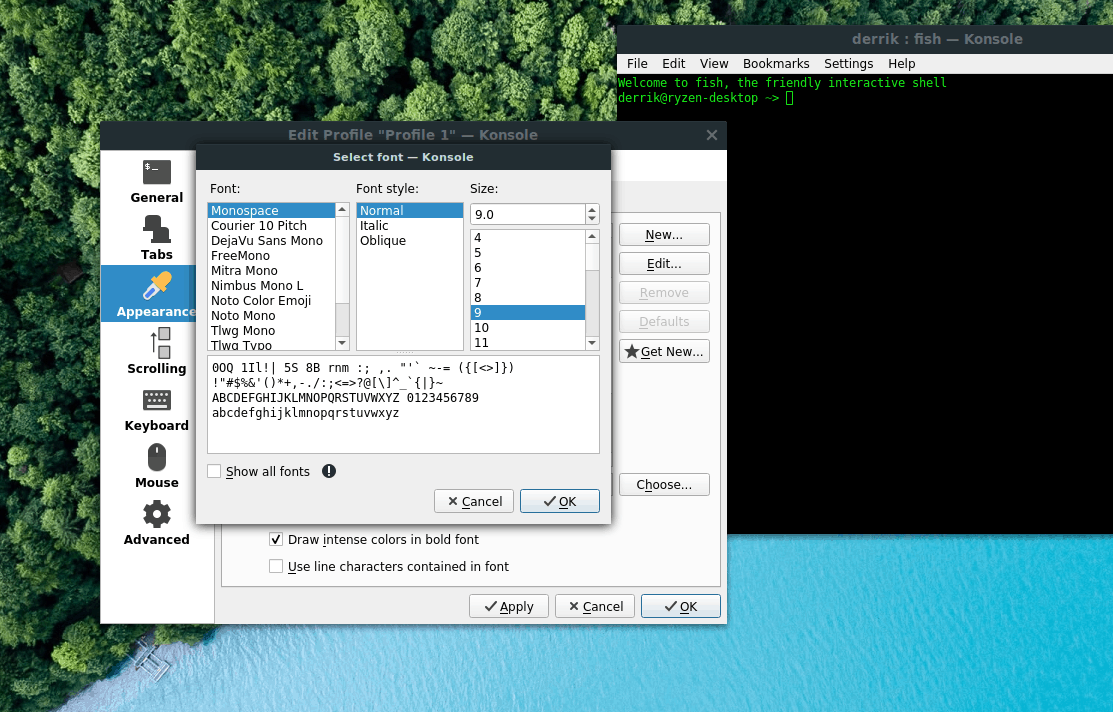Select Monospace font in the list
Viewport: 1113px width, 712px height.
tap(271, 210)
